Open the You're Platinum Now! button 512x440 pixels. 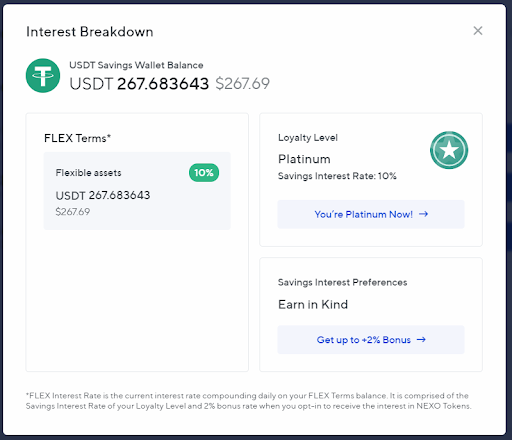click(x=371, y=214)
